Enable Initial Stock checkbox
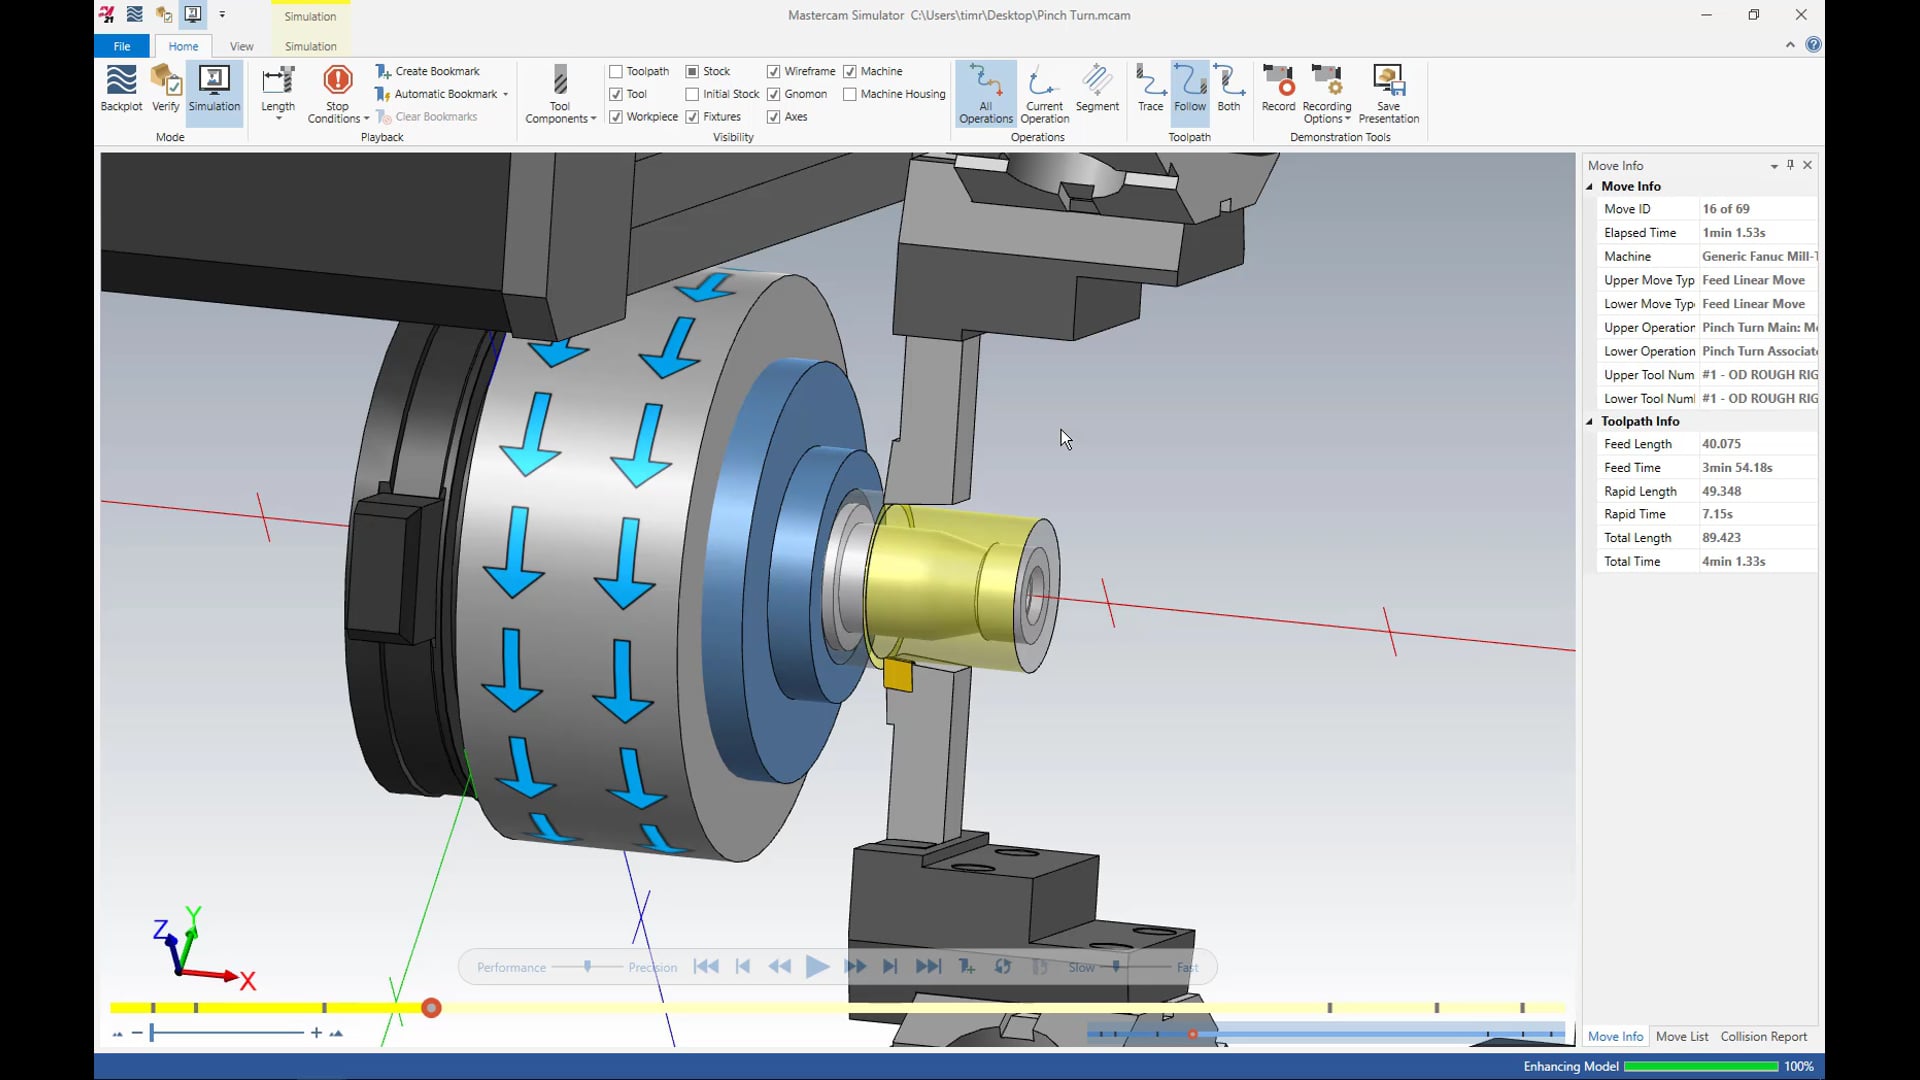 [692, 94]
